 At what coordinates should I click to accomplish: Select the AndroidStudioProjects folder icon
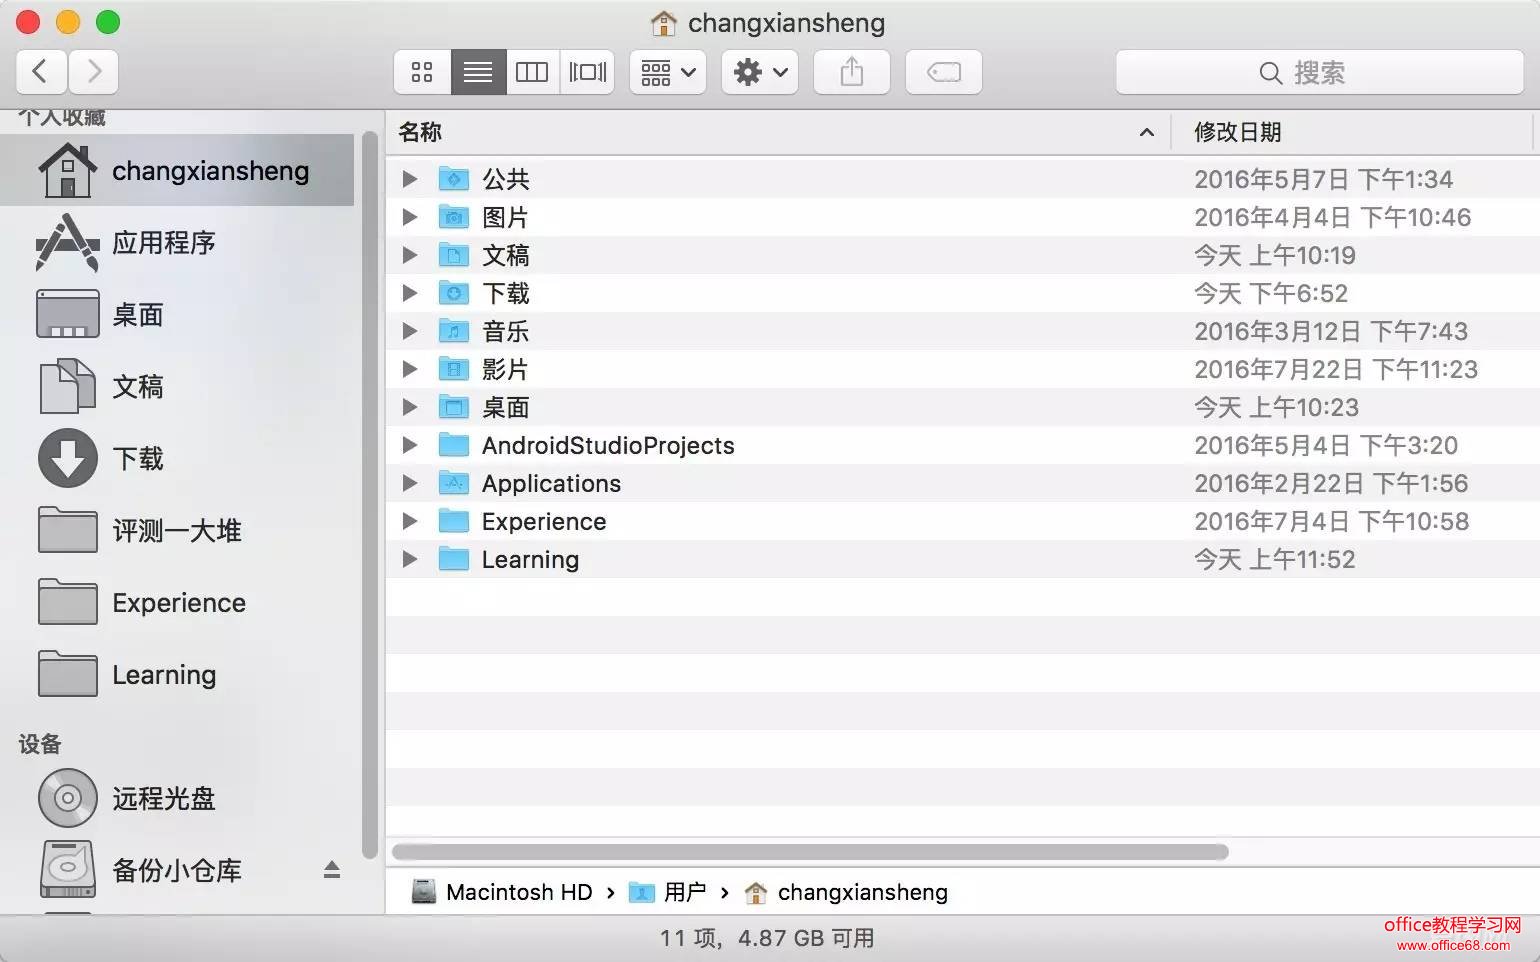coord(454,445)
